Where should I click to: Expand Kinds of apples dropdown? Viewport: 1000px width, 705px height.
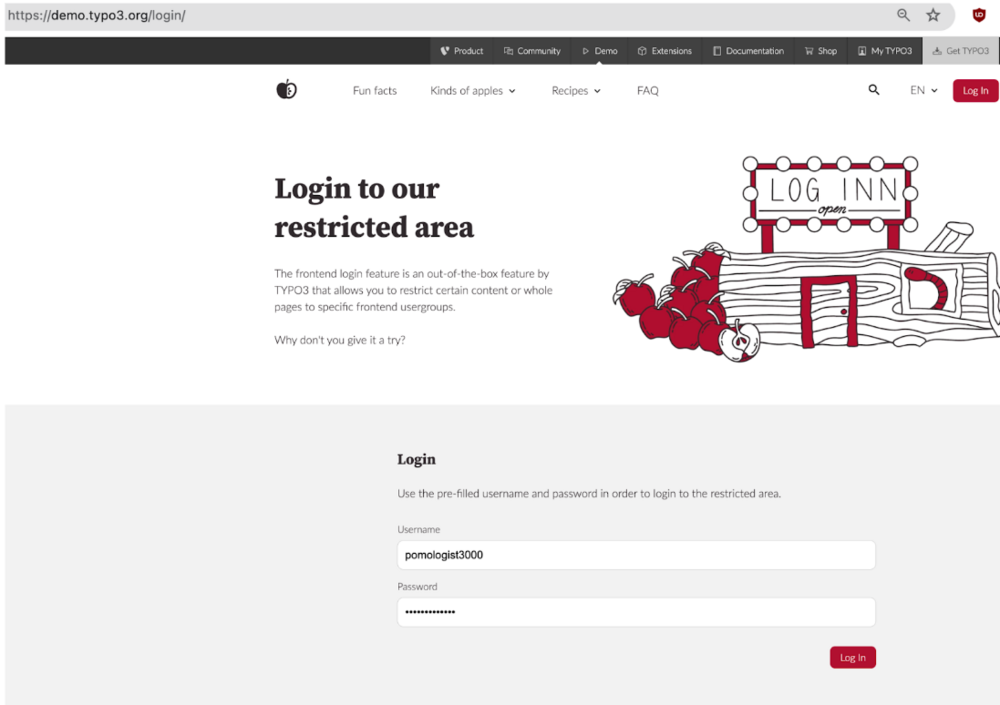pos(473,91)
